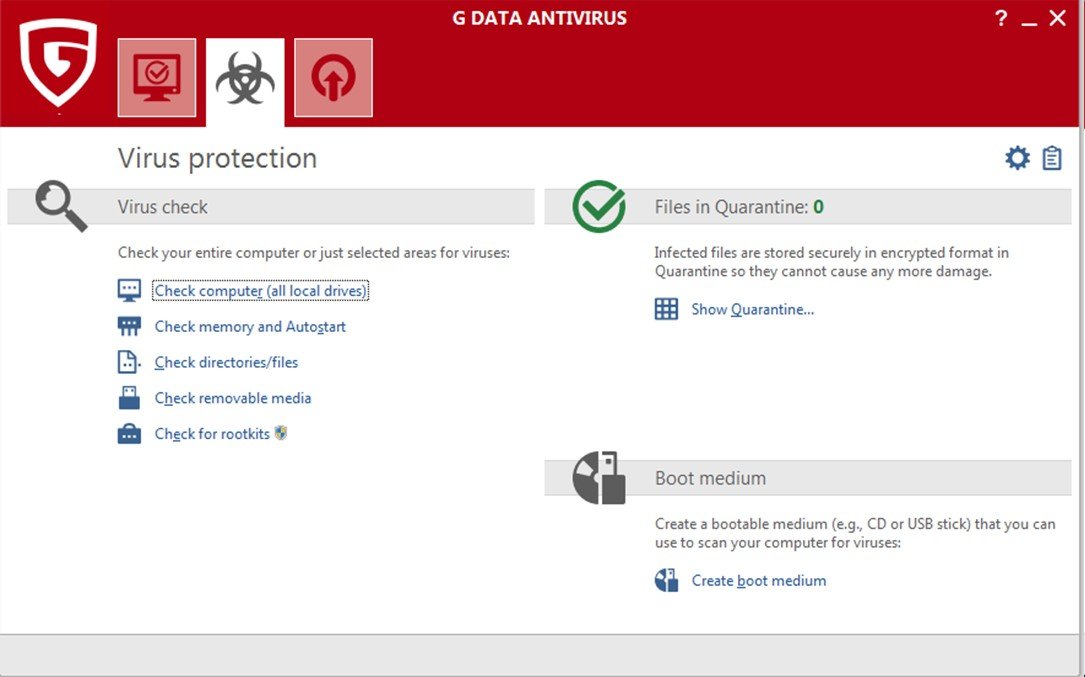The height and width of the screenshot is (677, 1085).
Task: Click disc icon beside Create boot medium
Action: 666,580
